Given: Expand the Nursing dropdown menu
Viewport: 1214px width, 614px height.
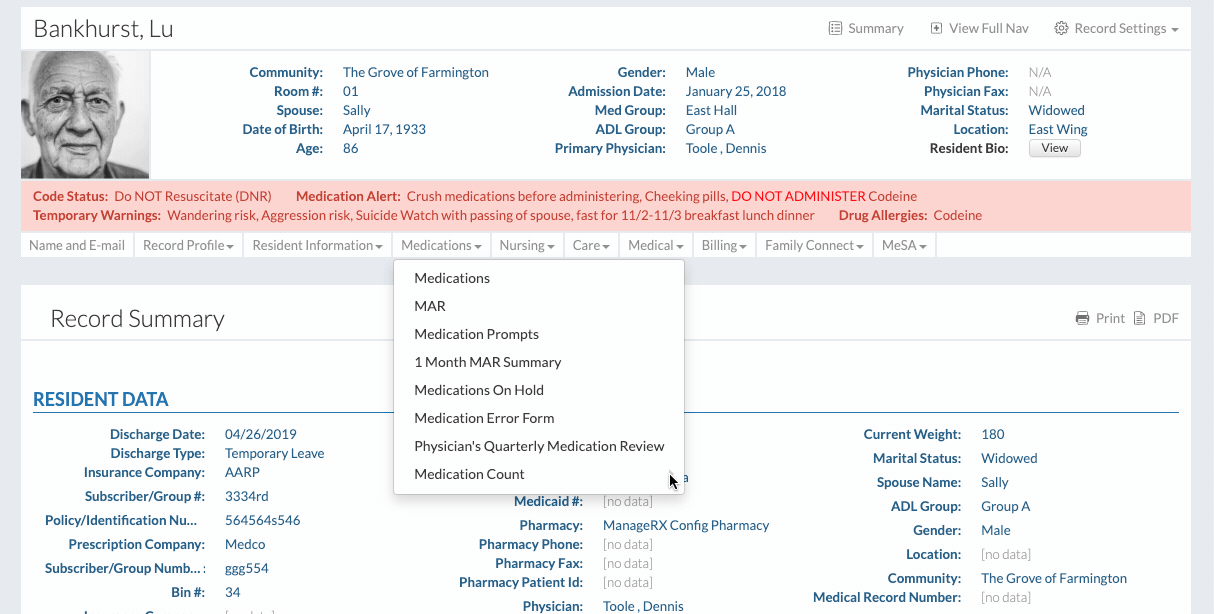Looking at the screenshot, I should point(527,246).
